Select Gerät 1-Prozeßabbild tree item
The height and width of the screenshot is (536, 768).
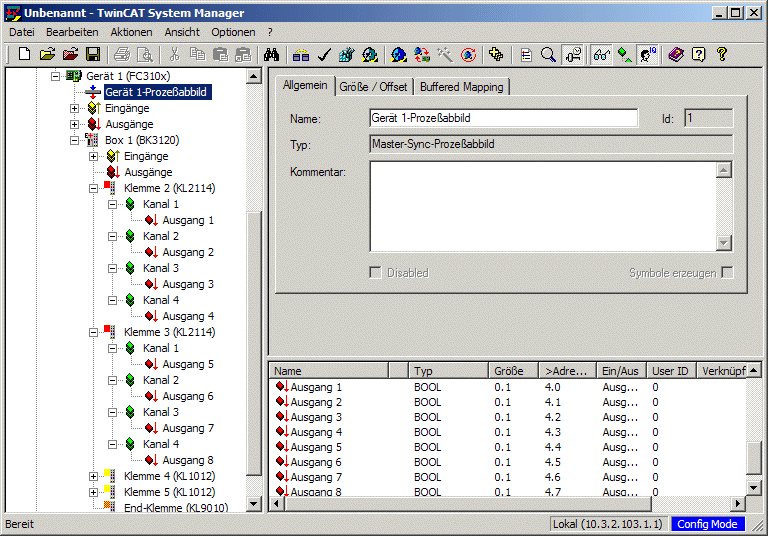point(158,92)
